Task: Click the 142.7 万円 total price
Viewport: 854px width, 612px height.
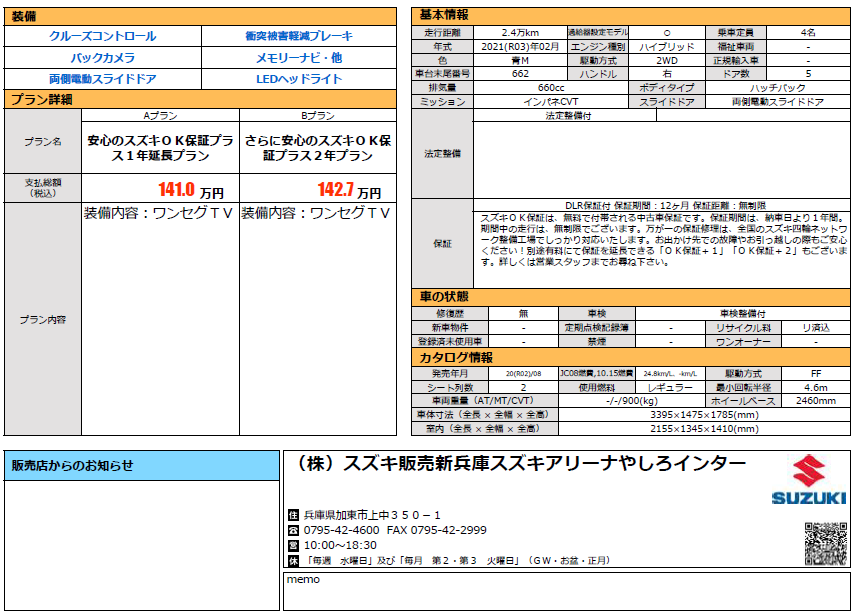Action: (x=349, y=190)
